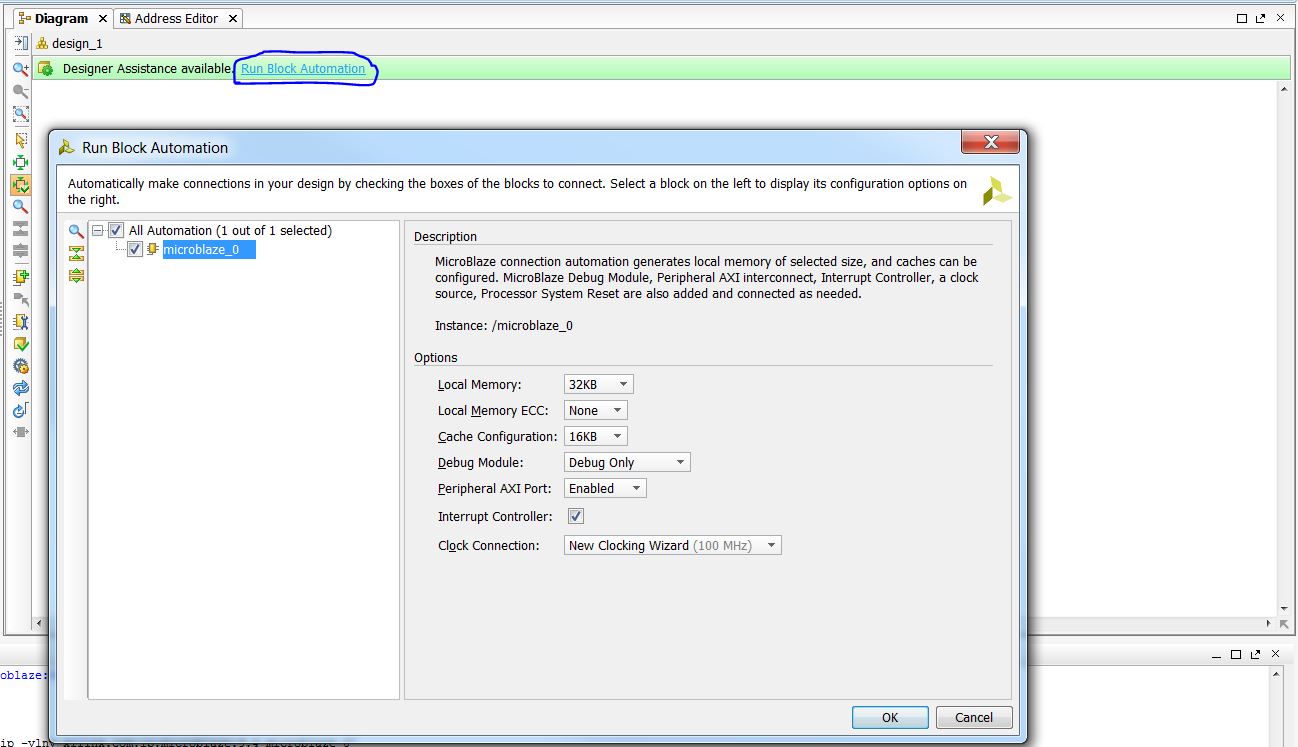1298x747 pixels.
Task: Click the diagram vertical scrollbar down arrow
Action: coord(1284,608)
